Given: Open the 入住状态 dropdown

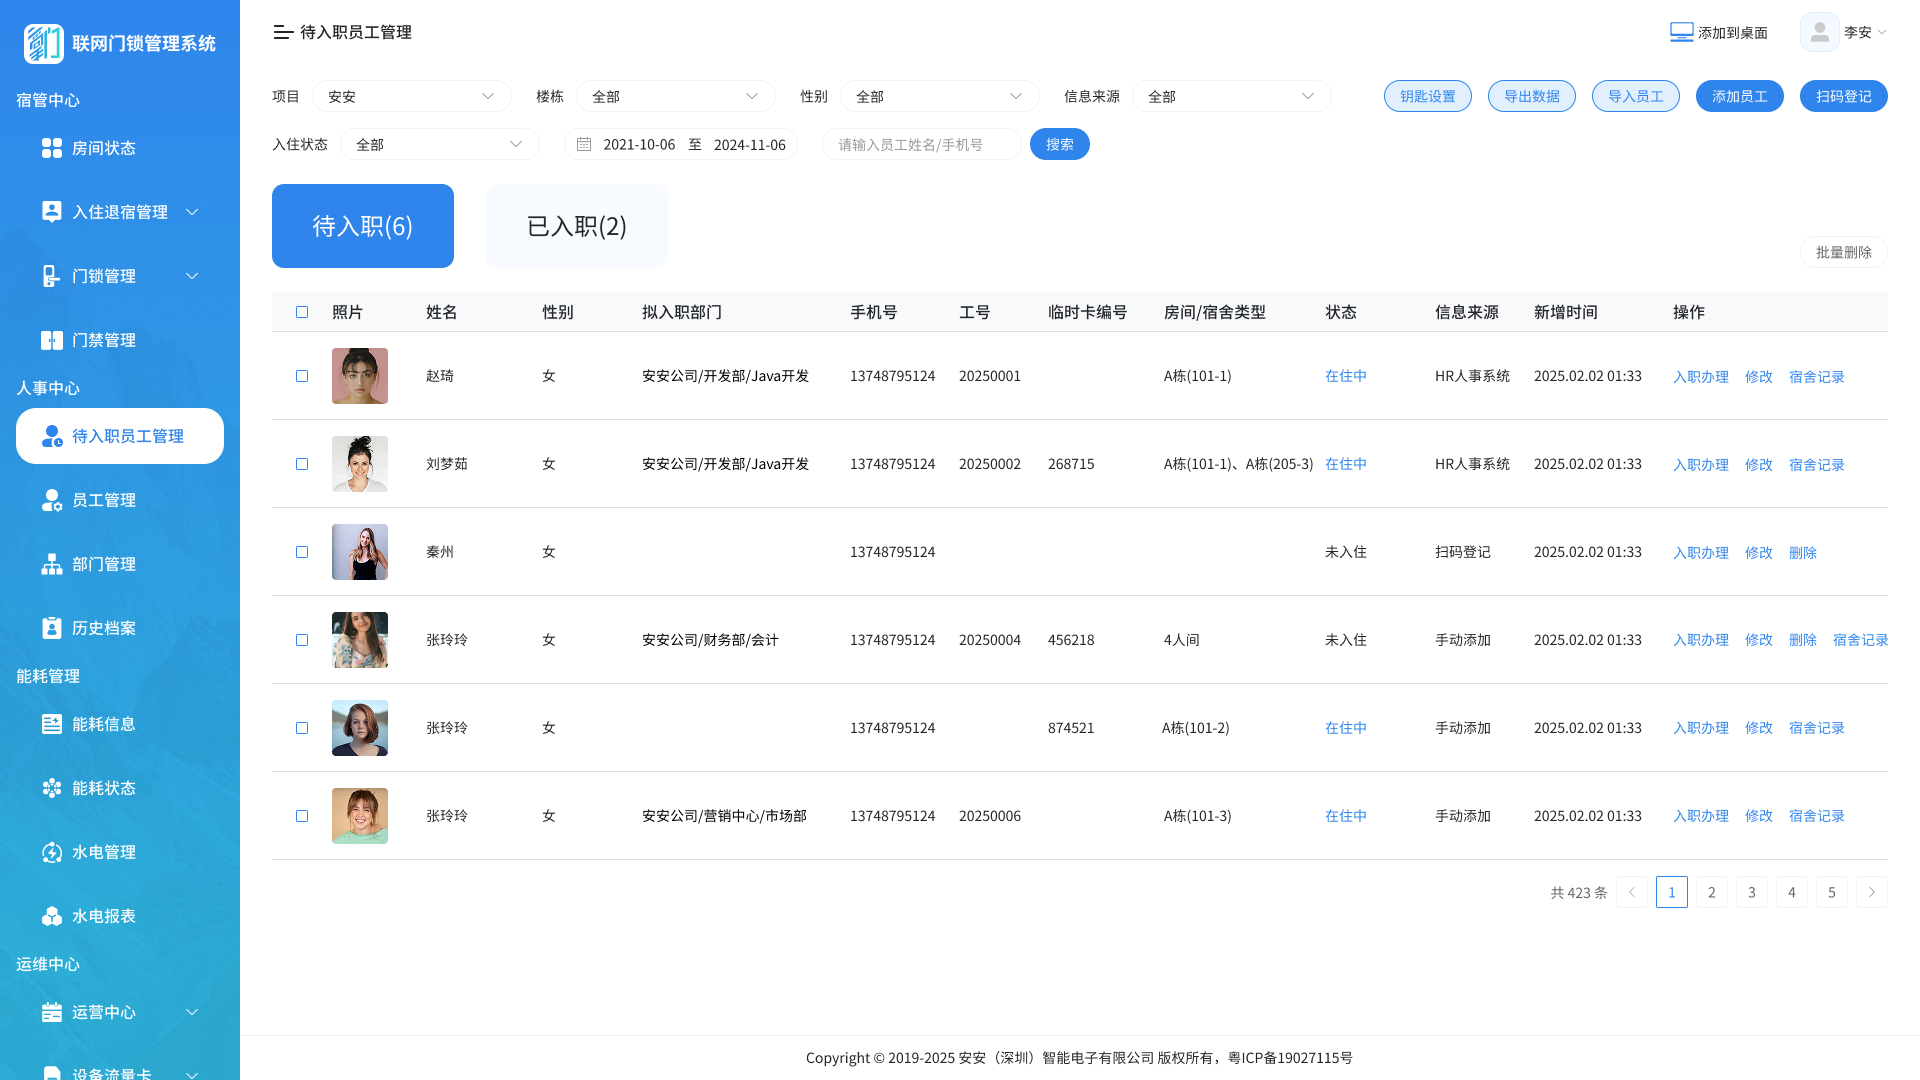Looking at the screenshot, I should tap(440, 144).
